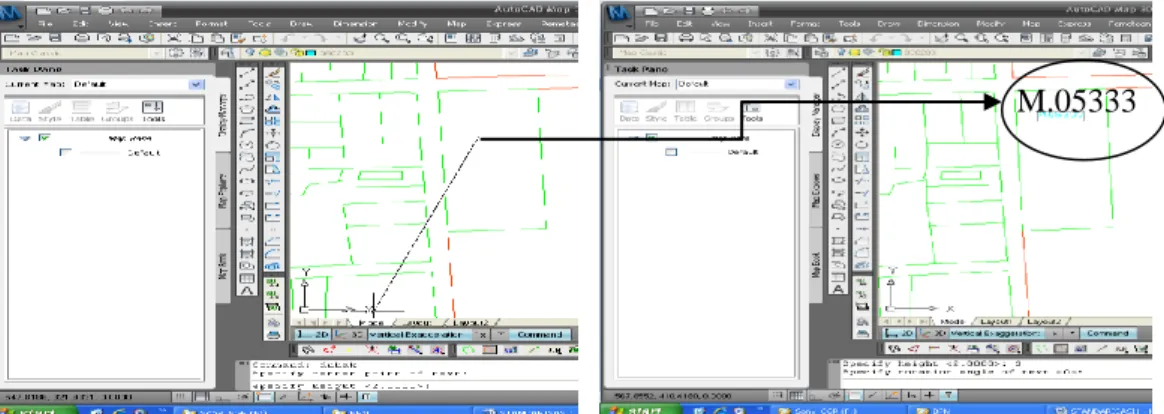Select Rectangle tool in right window draw toolbar
Viewport: 1164px width, 414px height.
(839, 120)
